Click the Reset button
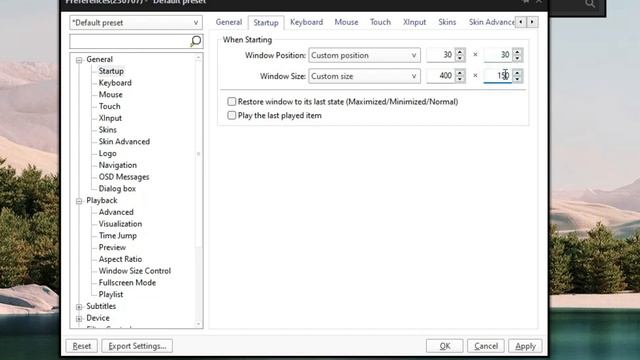The image size is (640, 360). point(82,346)
